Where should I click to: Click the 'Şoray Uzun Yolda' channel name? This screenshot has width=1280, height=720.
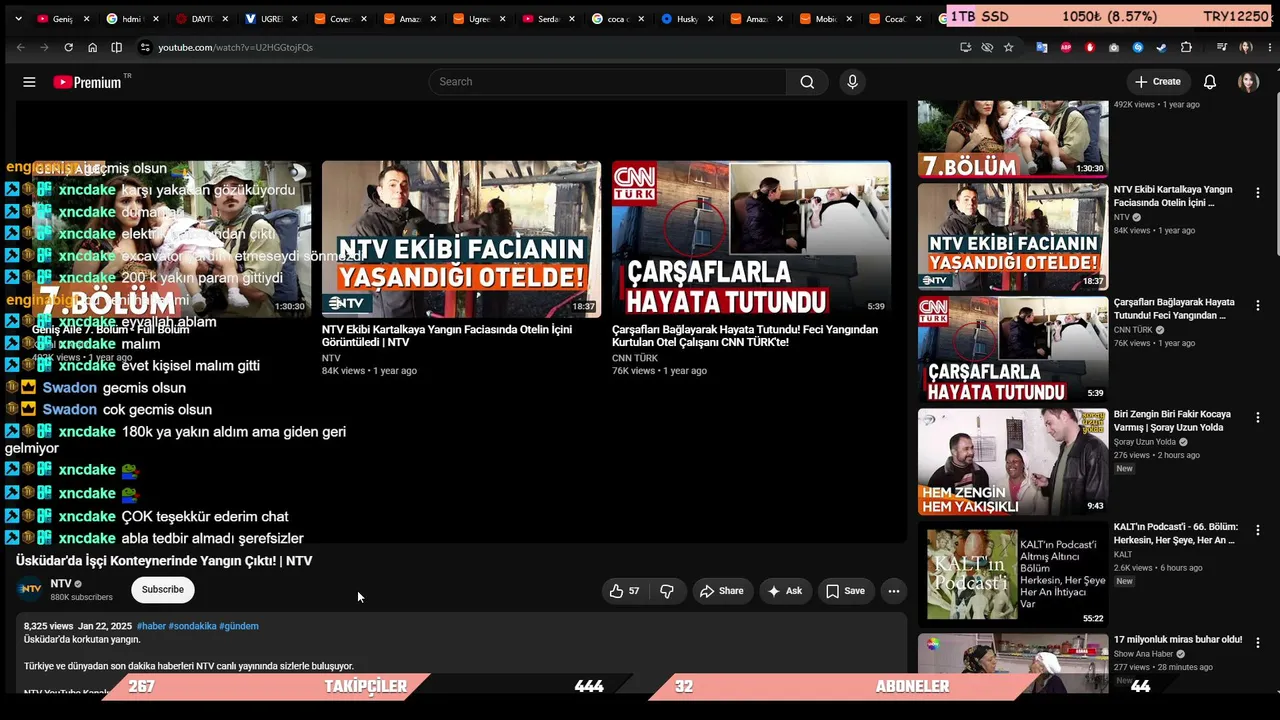1145,442
